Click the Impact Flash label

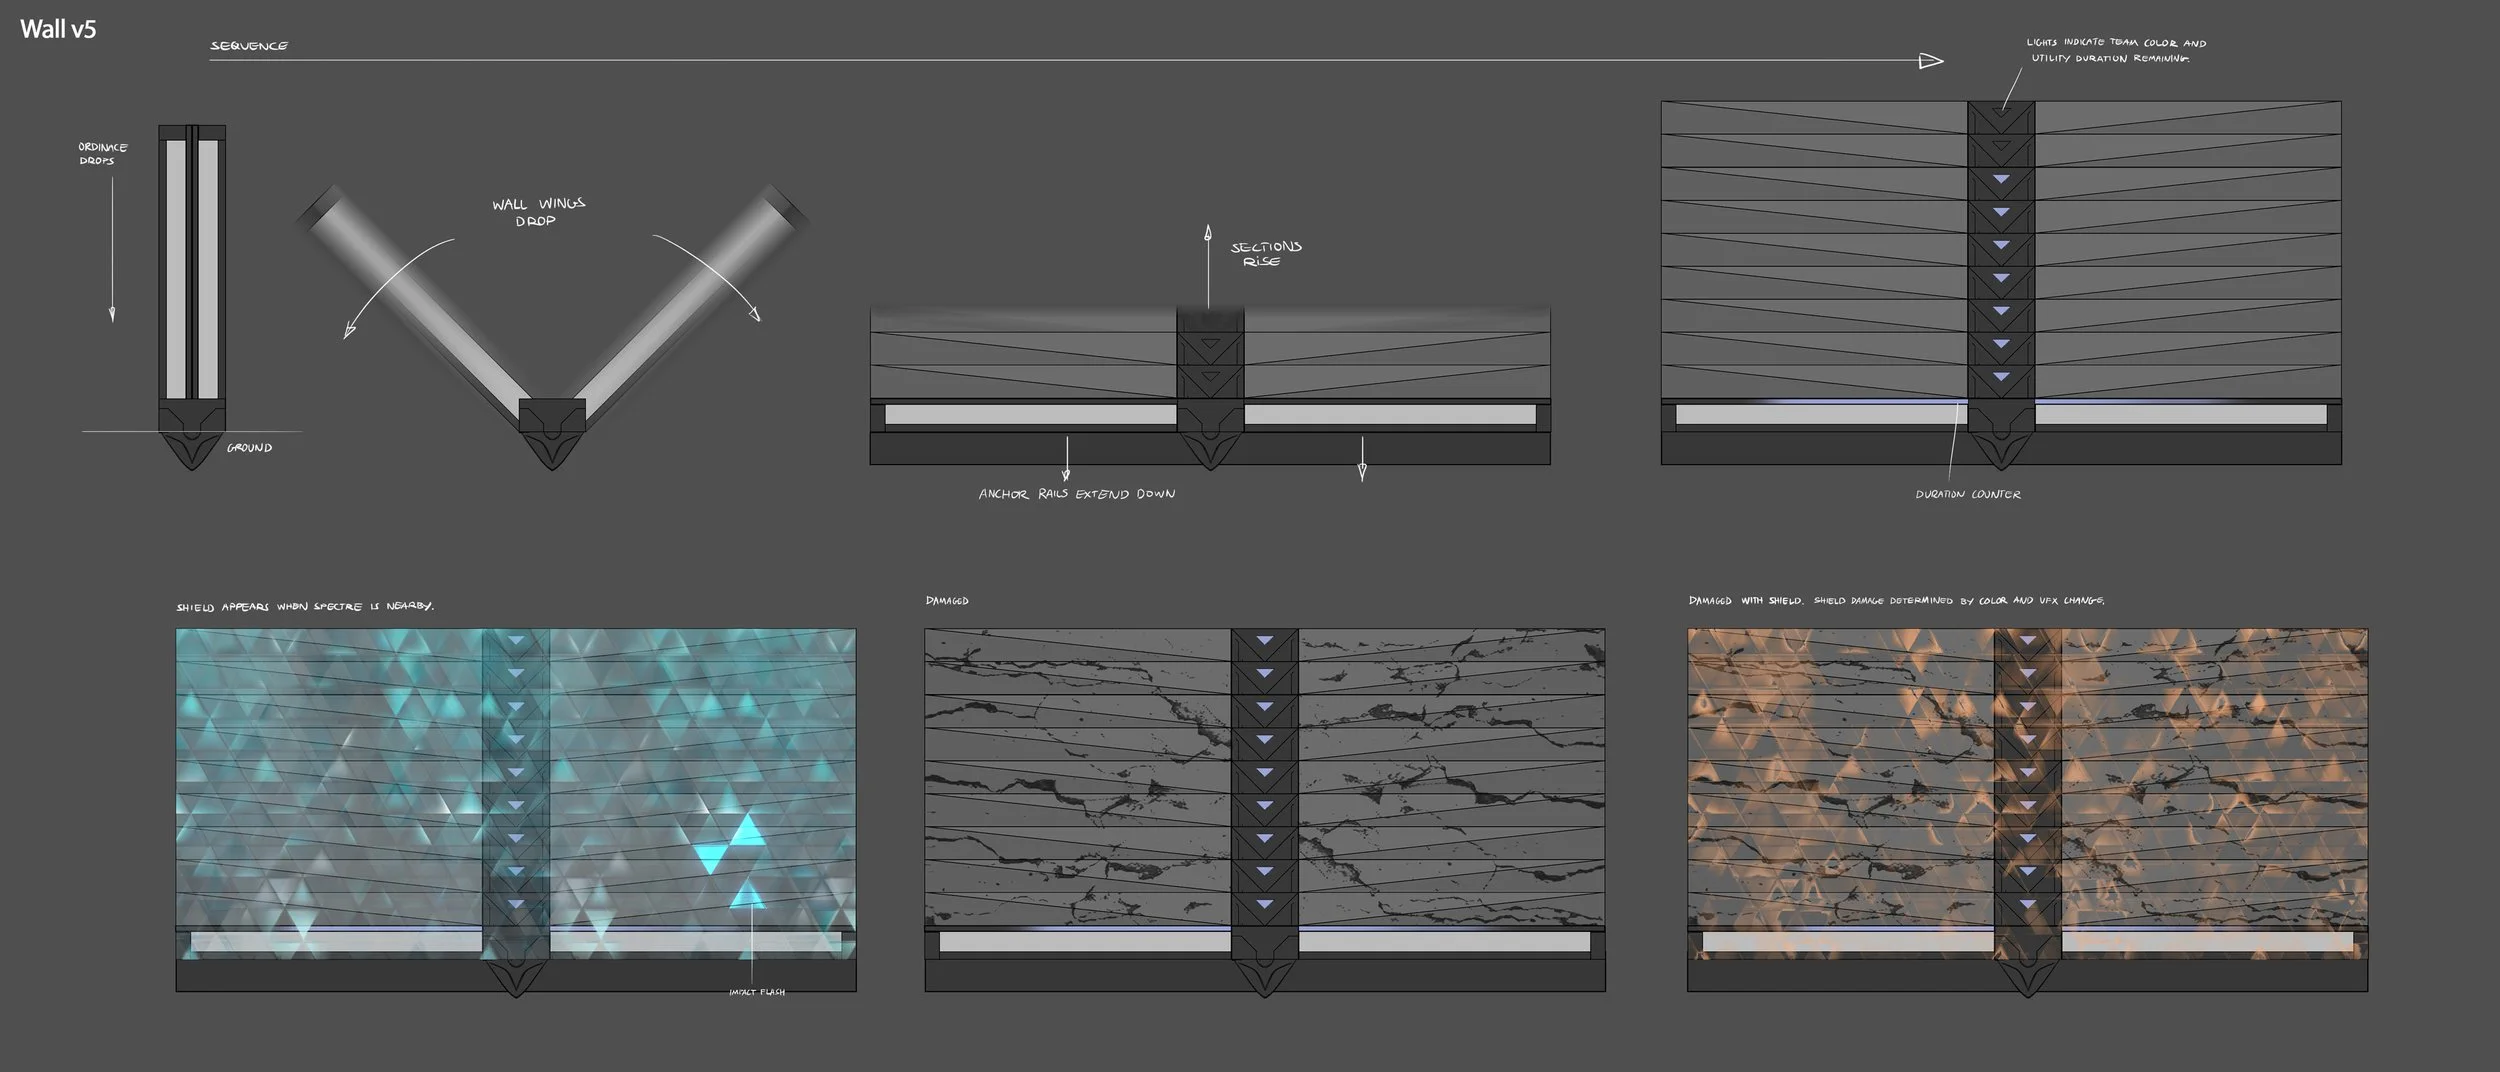757,992
